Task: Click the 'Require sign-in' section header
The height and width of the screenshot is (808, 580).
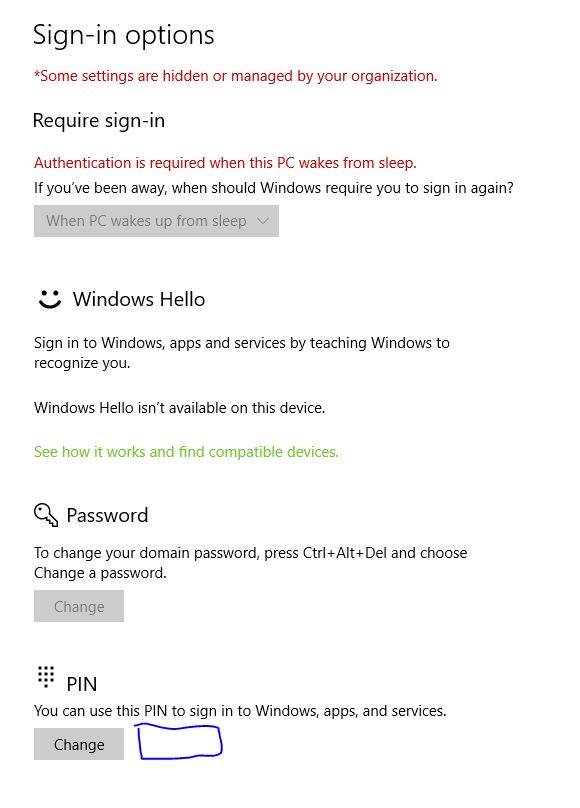Action: [98, 120]
